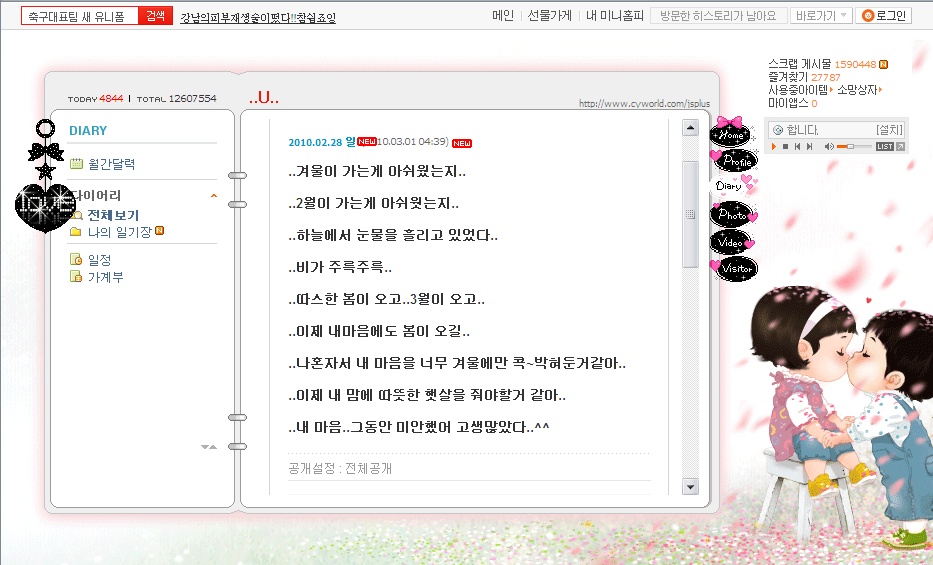Image resolution: width=933 pixels, height=565 pixels.
Task: Expand 사용중아이템 arrow
Action: coord(831,90)
